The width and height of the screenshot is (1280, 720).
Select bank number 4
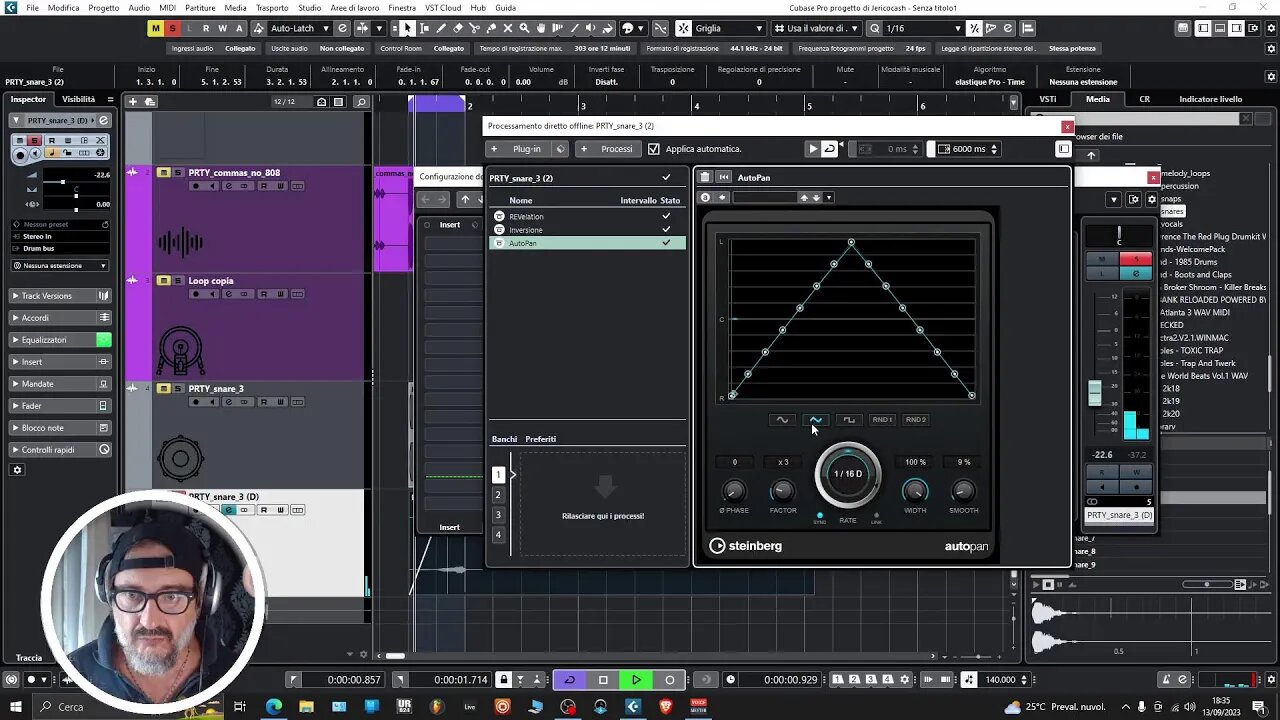[x=498, y=535]
